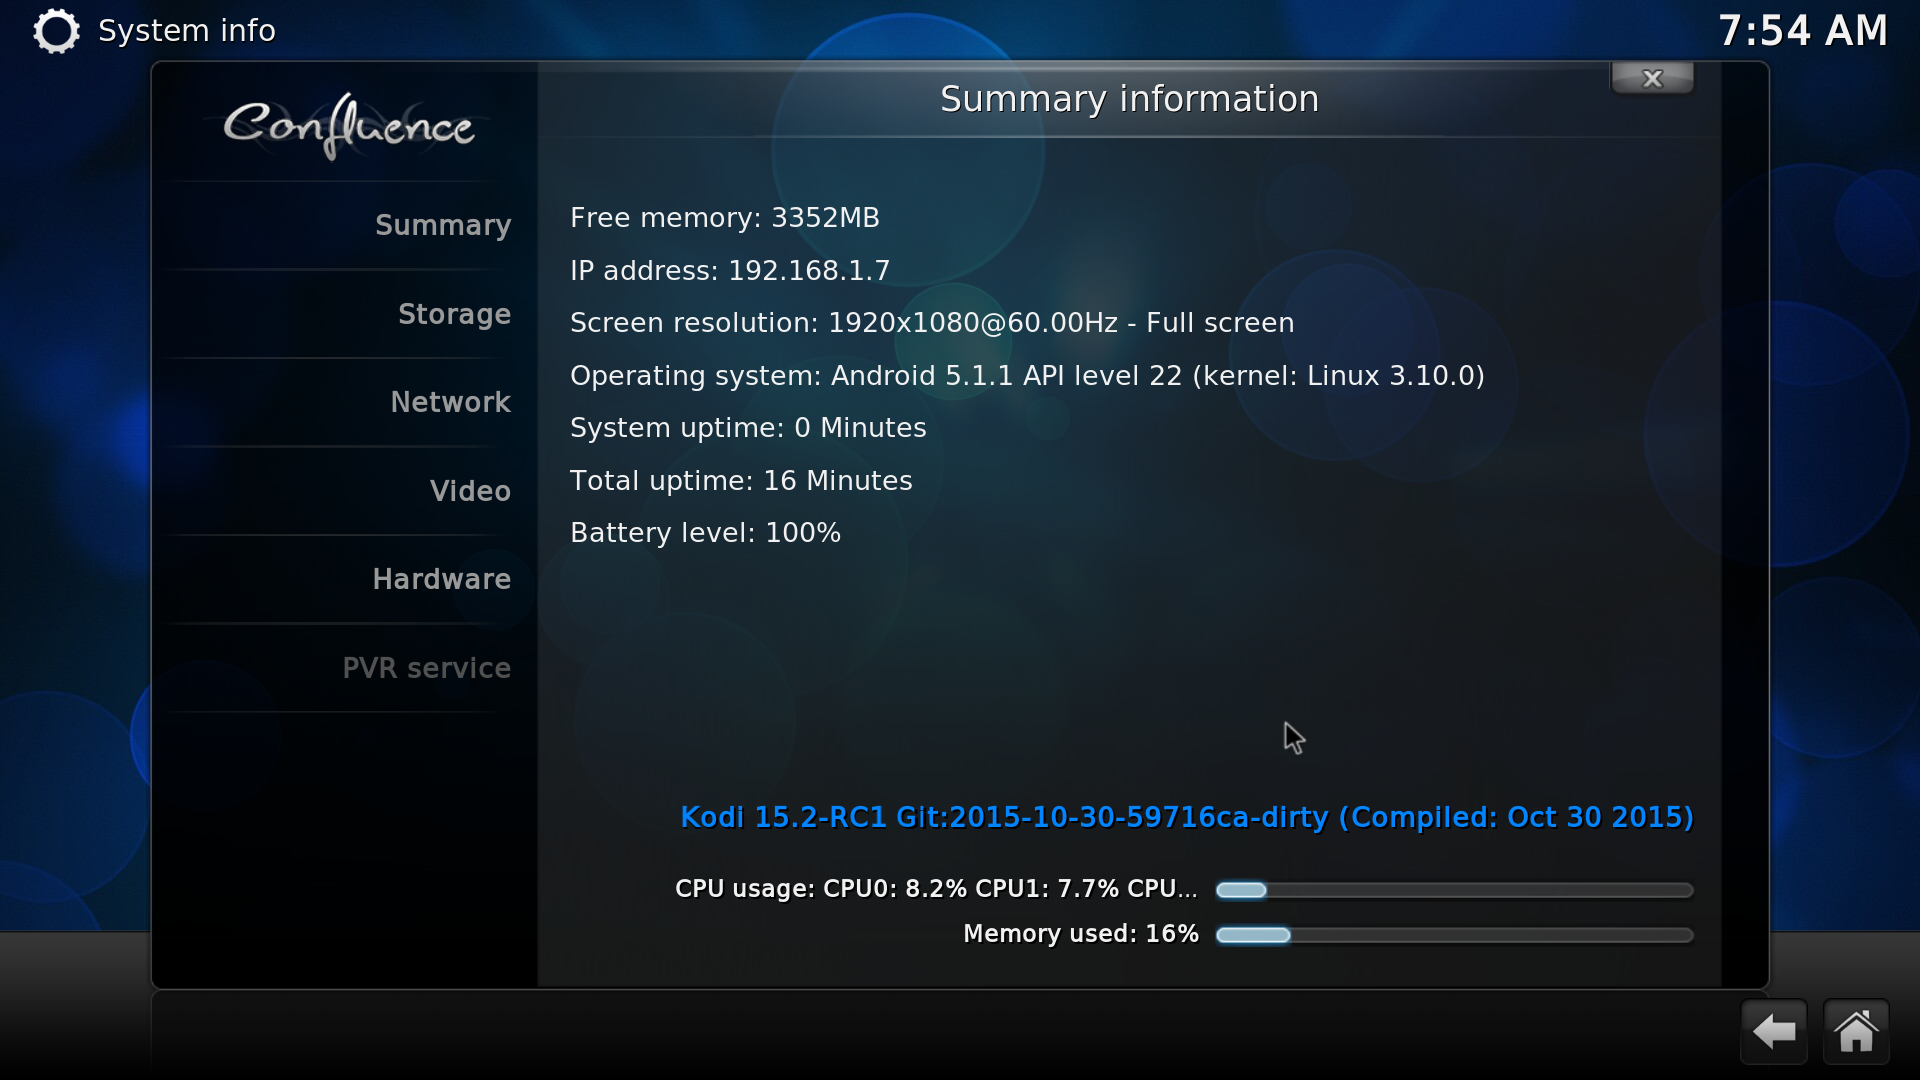1920x1080 pixels.
Task: Click the System uptime: 0 Minutes line
Action: click(x=748, y=428)
